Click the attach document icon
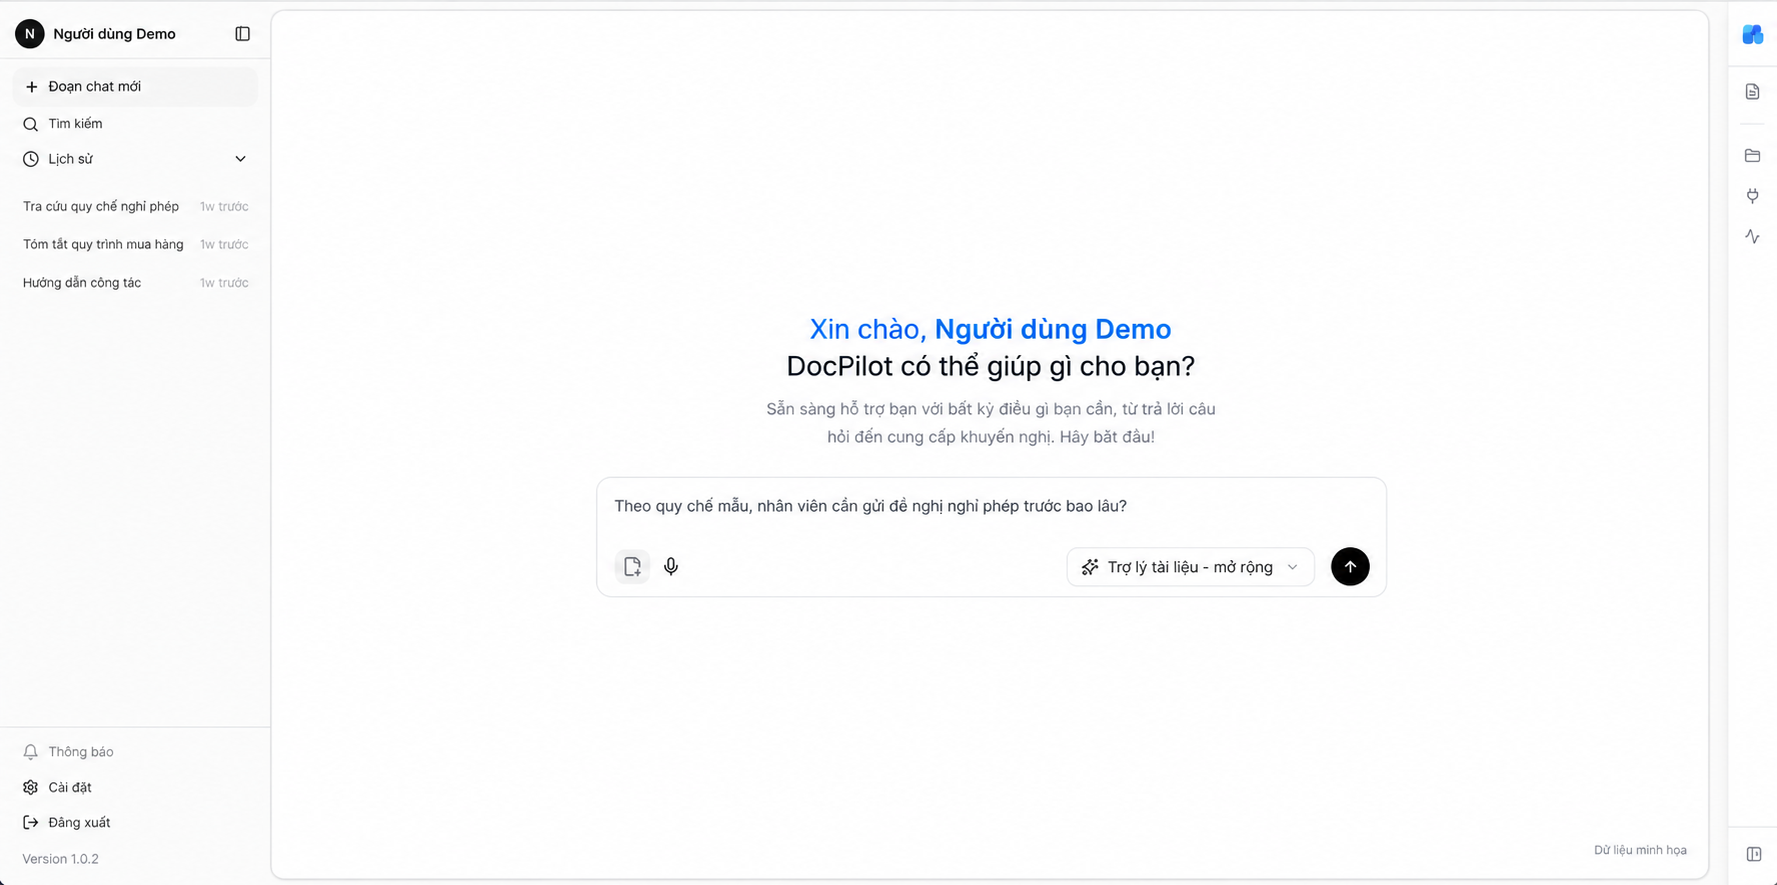 point(632,567)
